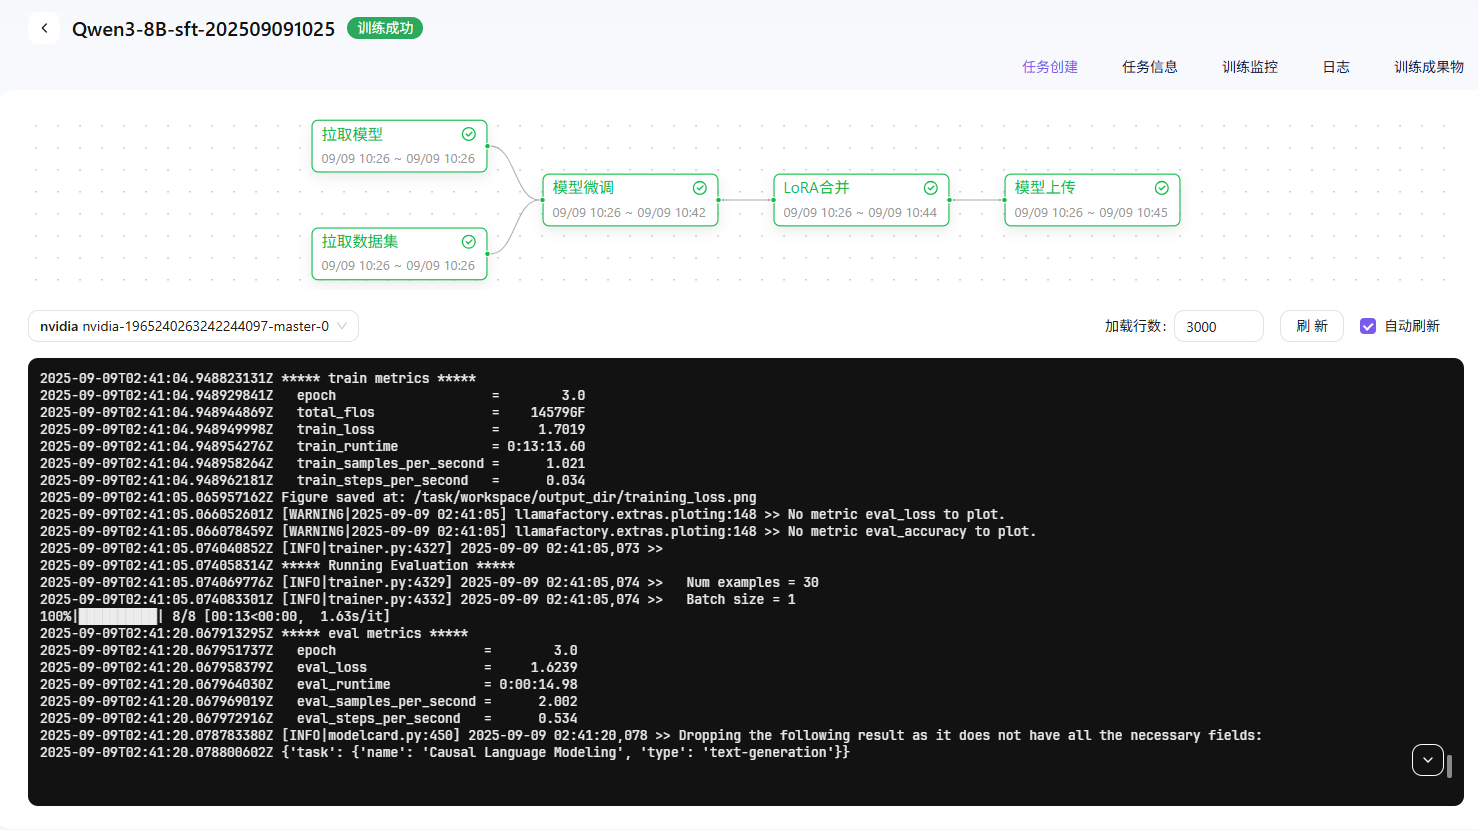The height and width of the screenshot is (830, 1478).
Task: Click the checkmark icon on LoRA合并 node
Action: point(931,188)
